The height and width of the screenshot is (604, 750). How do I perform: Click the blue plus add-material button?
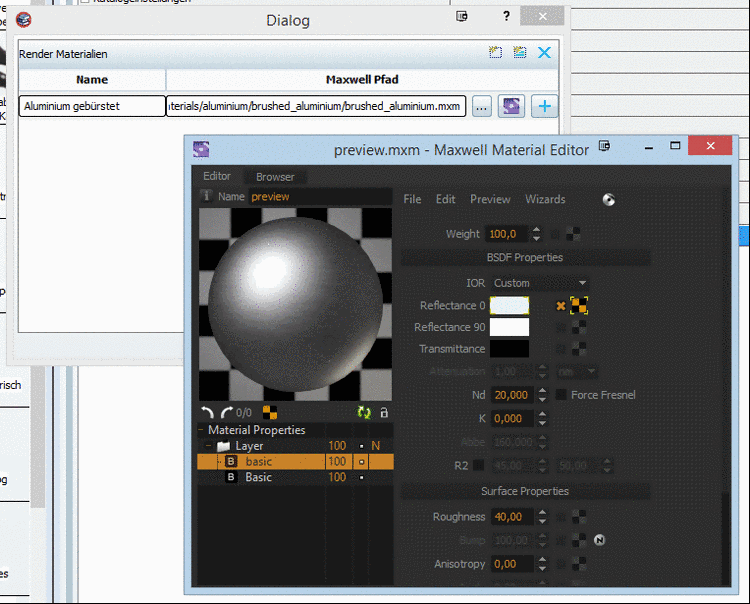click(x=544, y=106)
